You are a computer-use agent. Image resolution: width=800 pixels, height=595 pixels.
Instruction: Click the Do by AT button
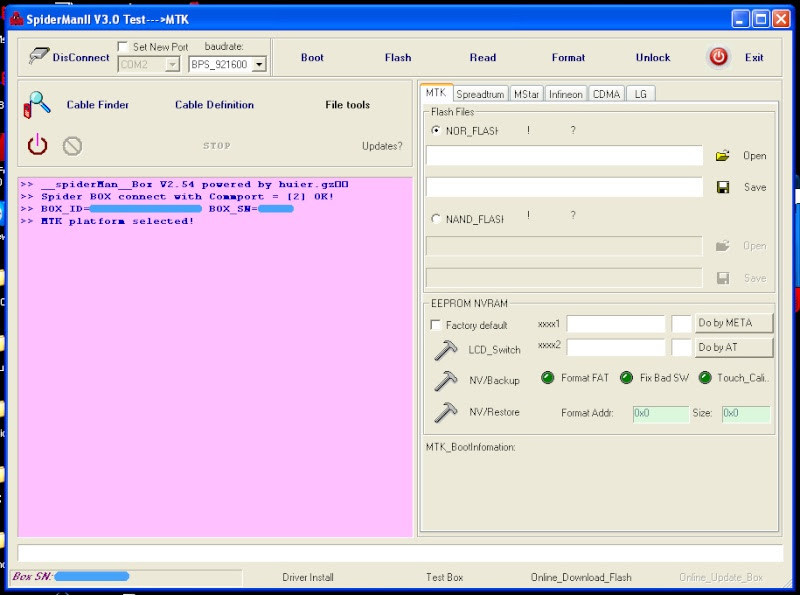click(x=734, y=348)
